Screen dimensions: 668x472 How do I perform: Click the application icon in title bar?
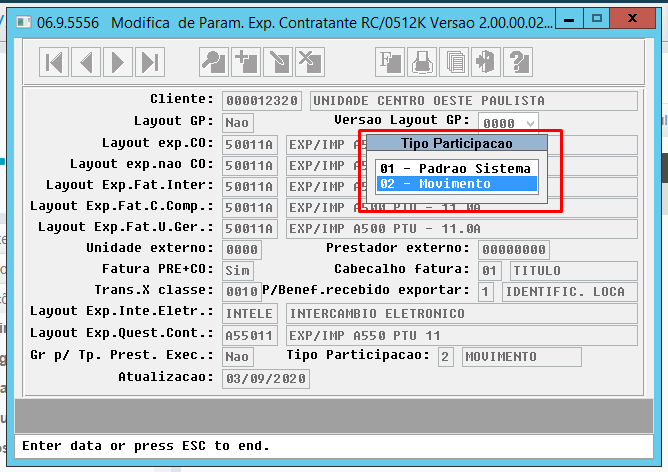tap(24, 22)
